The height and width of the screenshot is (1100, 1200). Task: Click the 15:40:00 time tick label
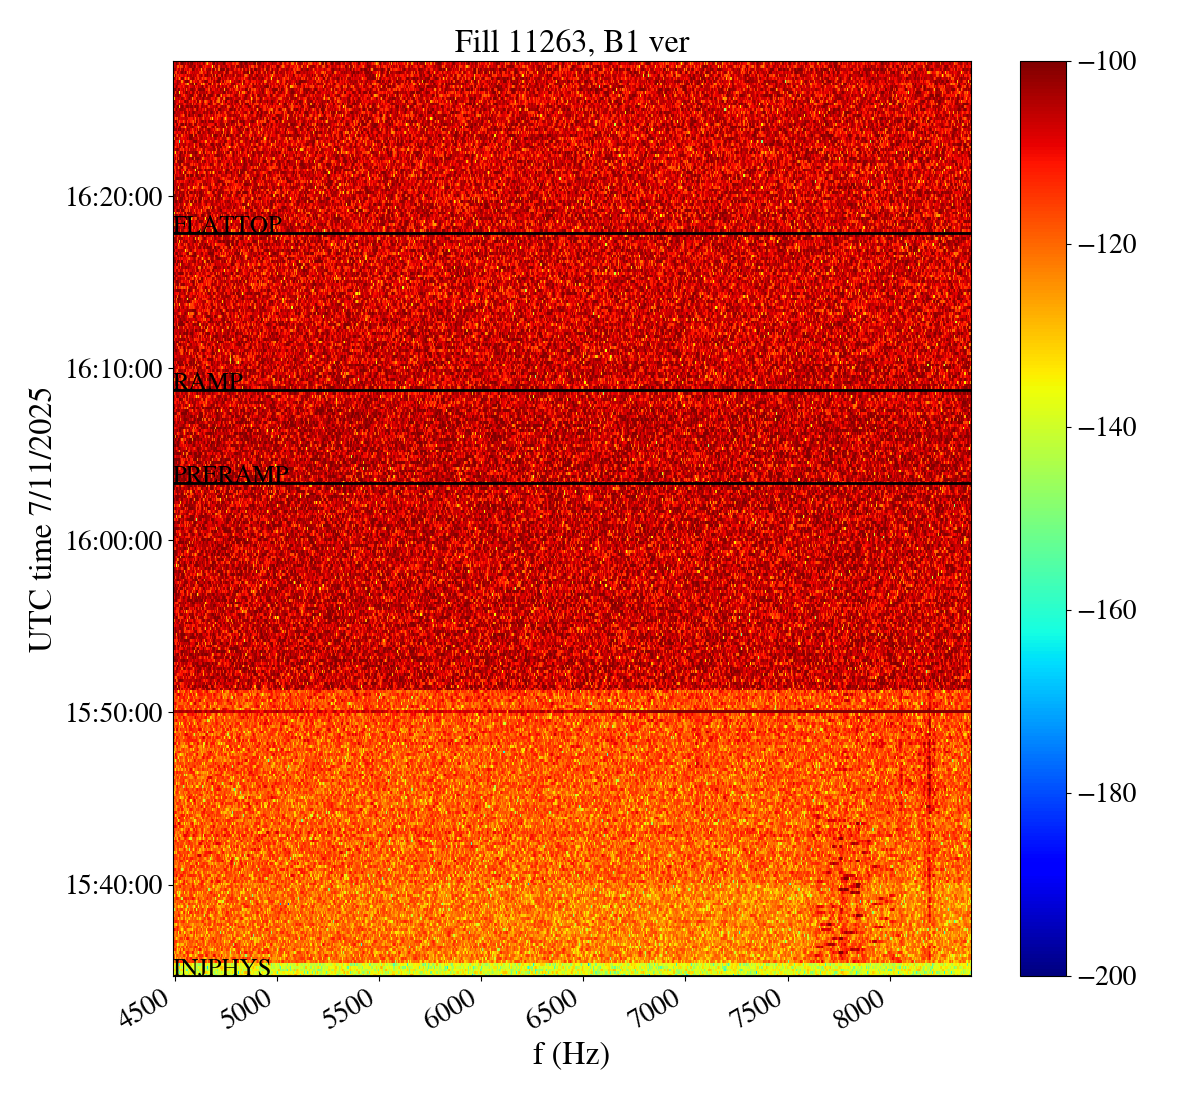point(113,885)
